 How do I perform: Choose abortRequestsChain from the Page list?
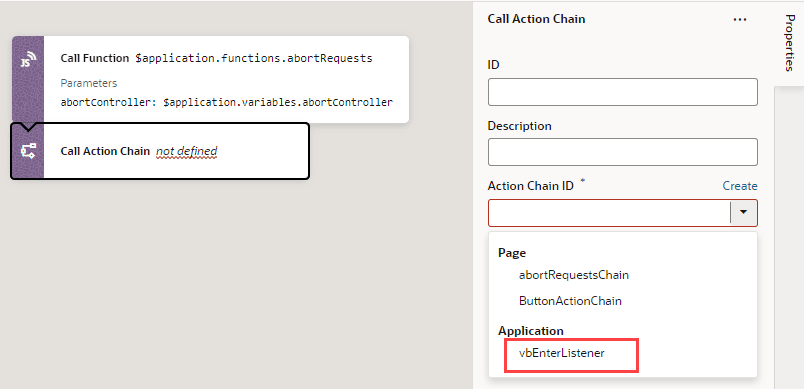coord(574,275)
